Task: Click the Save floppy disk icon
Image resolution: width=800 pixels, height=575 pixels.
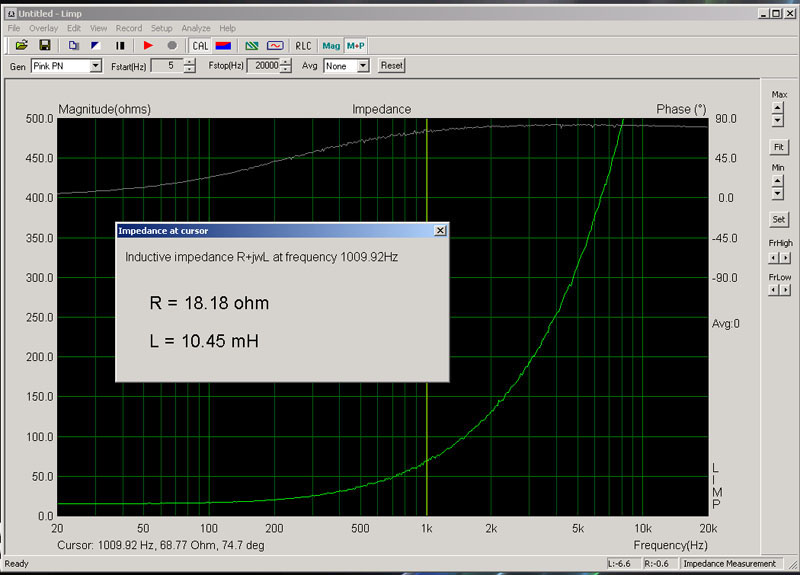Action: (44, 45)
